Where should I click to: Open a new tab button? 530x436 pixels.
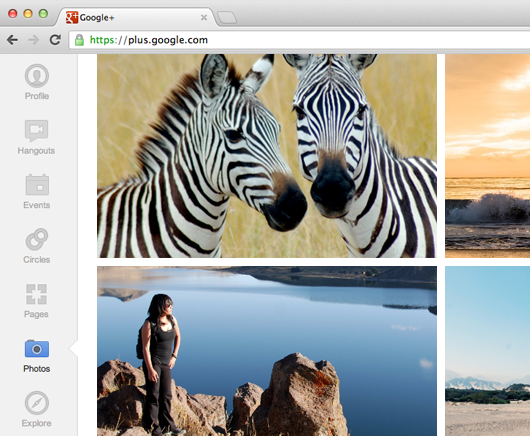(x=226, y=18)
